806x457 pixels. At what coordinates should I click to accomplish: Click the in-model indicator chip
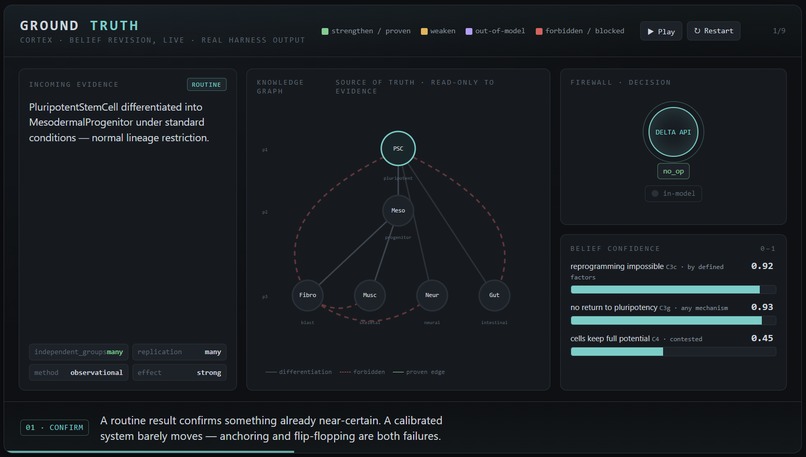[x=673, y=193]
